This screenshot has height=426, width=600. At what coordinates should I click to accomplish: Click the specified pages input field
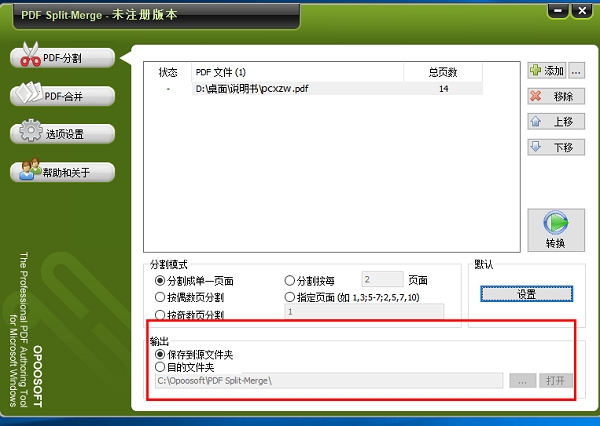(x=364, y=312)
